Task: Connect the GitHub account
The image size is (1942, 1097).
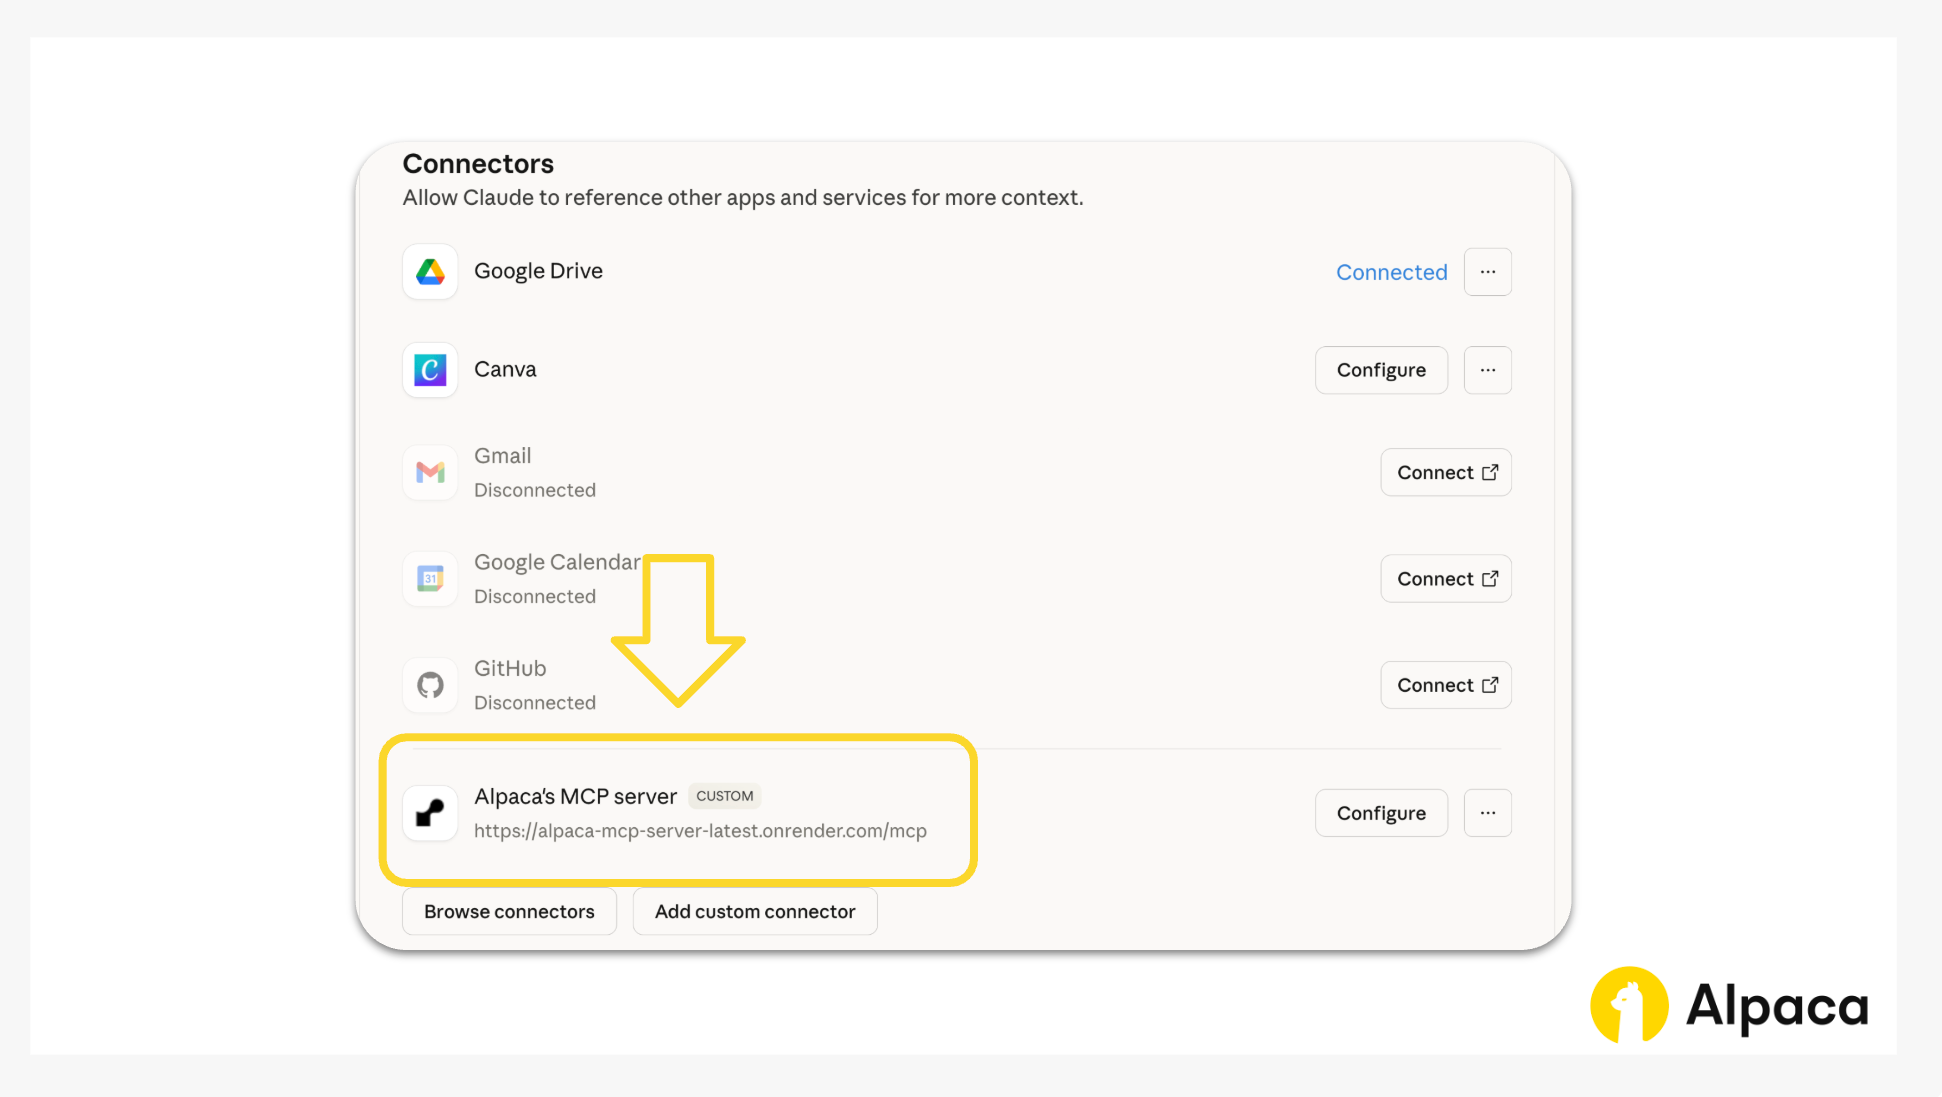Action: [x=1445, y=685]
